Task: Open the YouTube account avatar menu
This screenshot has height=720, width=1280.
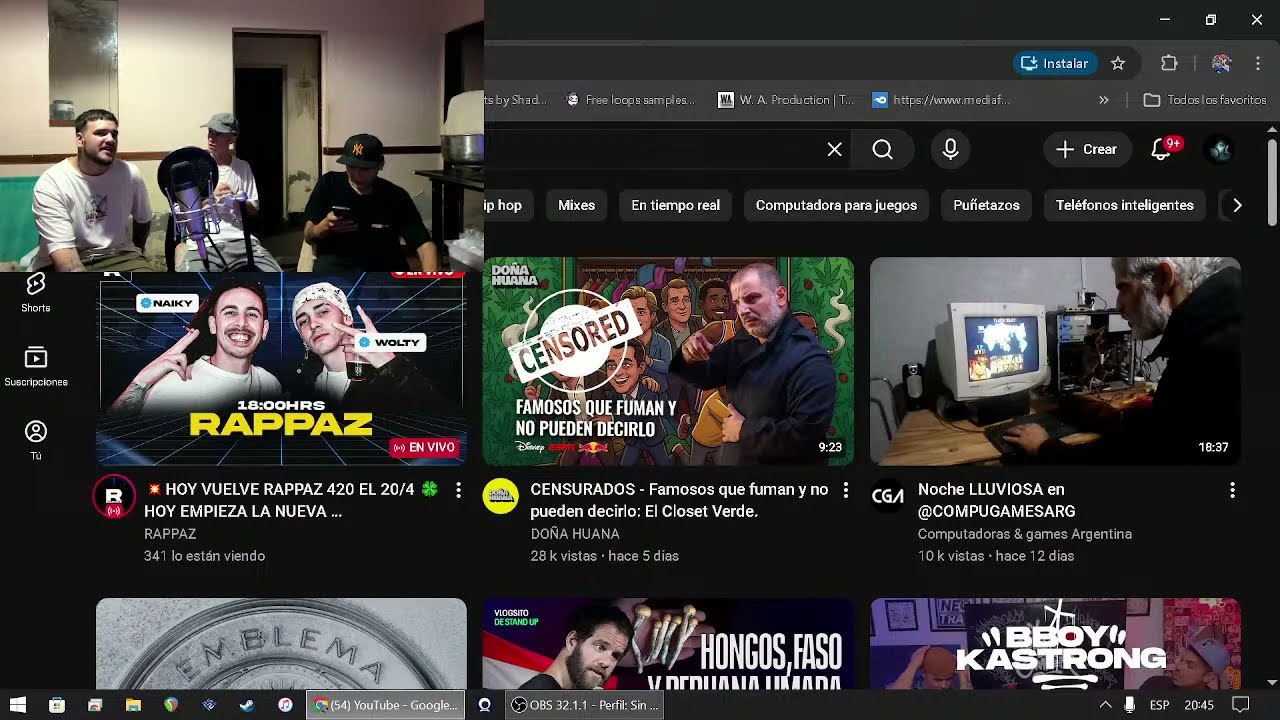Action: [1220, 149]
